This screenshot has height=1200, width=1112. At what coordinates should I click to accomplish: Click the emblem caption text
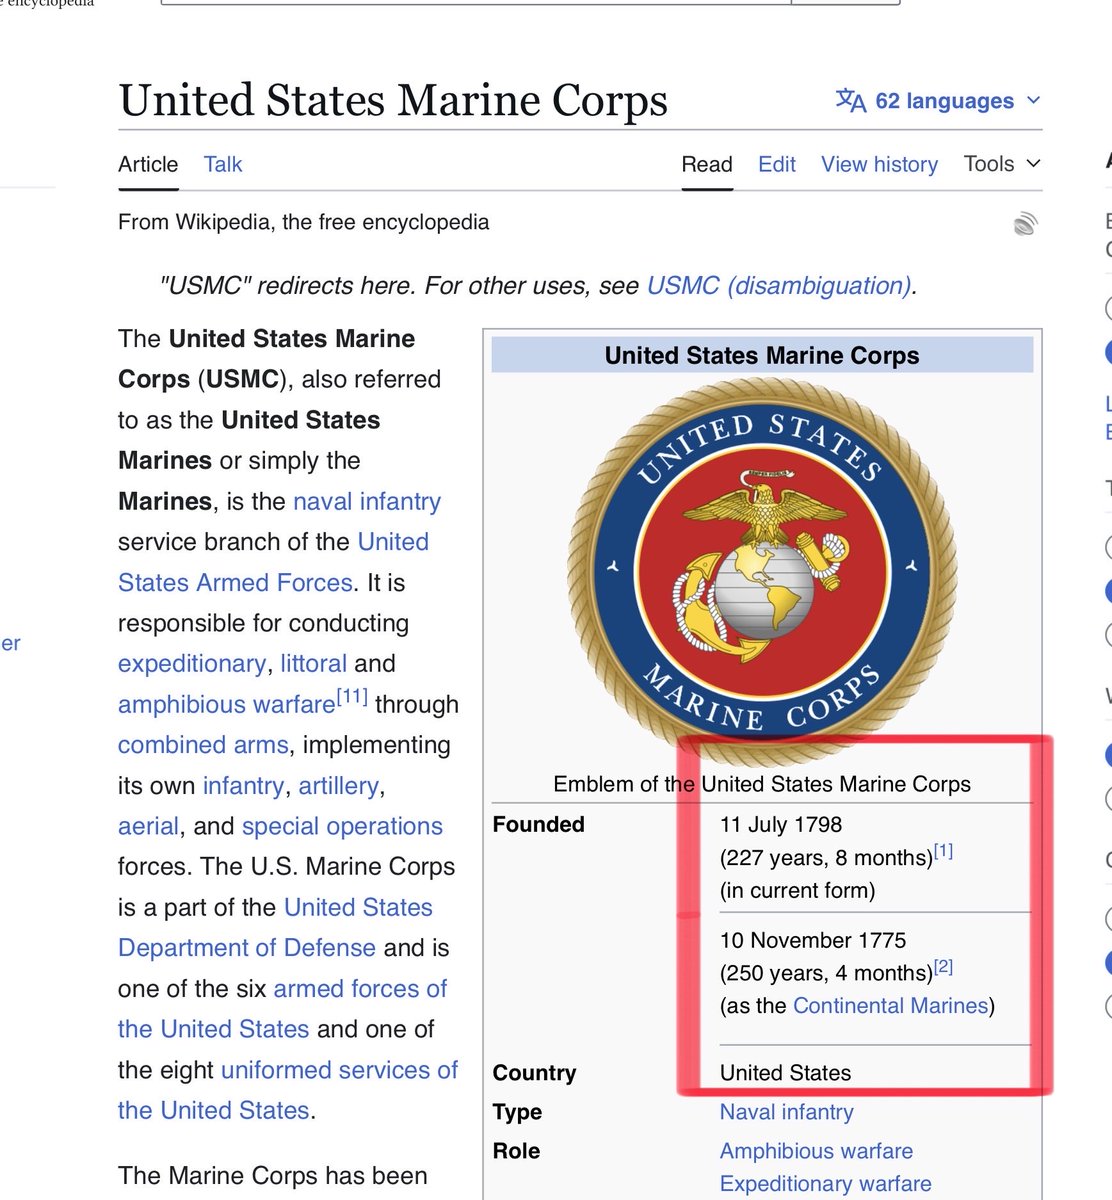coord(762,784)
